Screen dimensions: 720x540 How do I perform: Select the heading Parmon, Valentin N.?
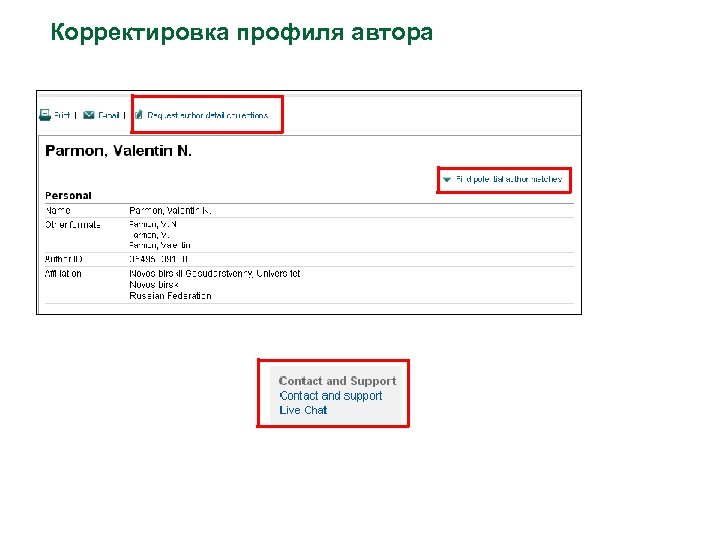[x=118, y=151]
